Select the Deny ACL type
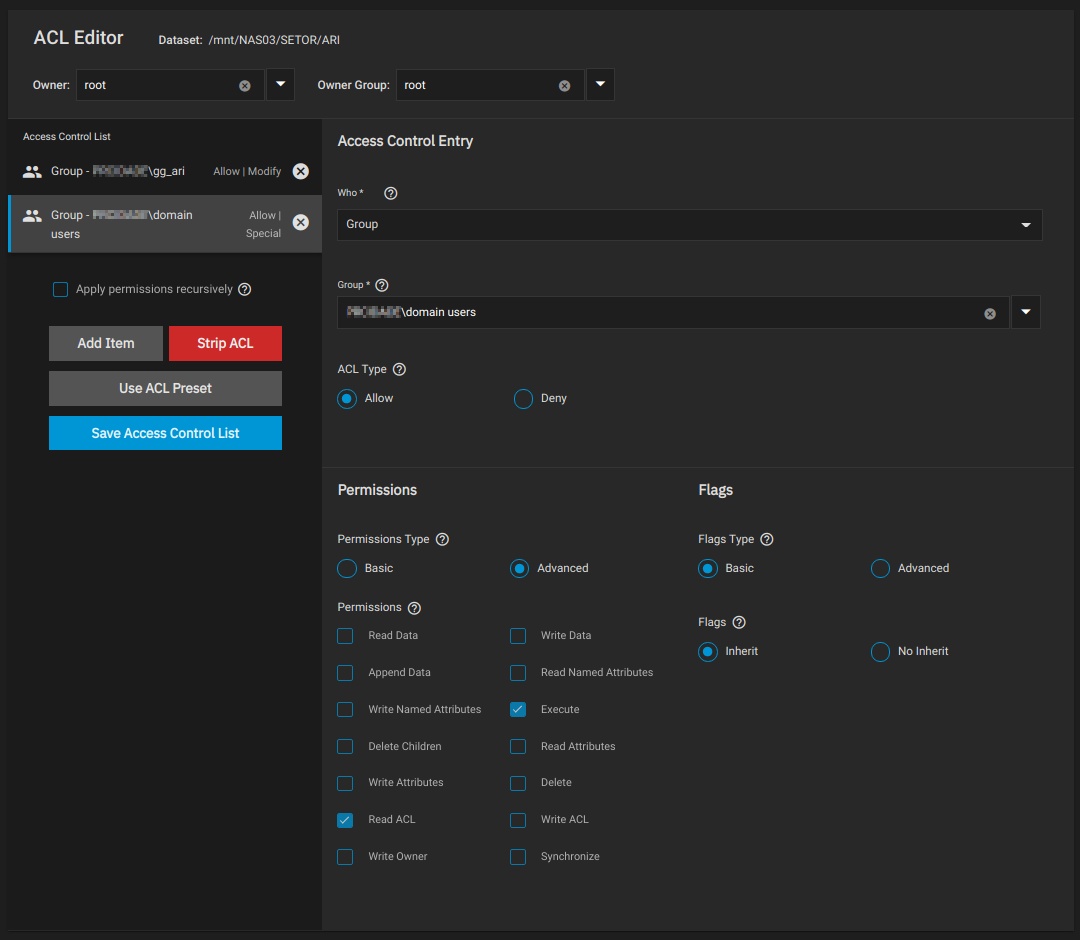 [523, 399]
